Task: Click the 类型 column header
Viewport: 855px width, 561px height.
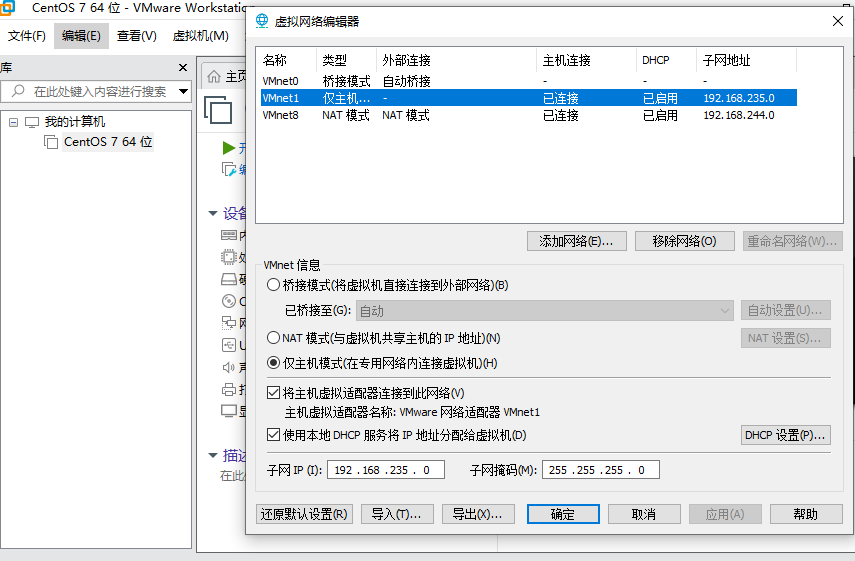Action: [x=346, y=60]
